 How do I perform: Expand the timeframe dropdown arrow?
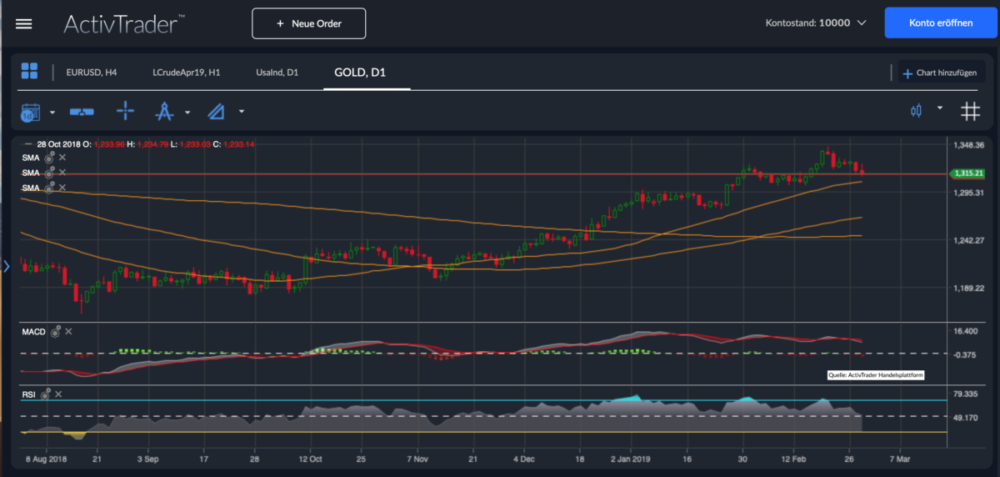coord(52,112)
